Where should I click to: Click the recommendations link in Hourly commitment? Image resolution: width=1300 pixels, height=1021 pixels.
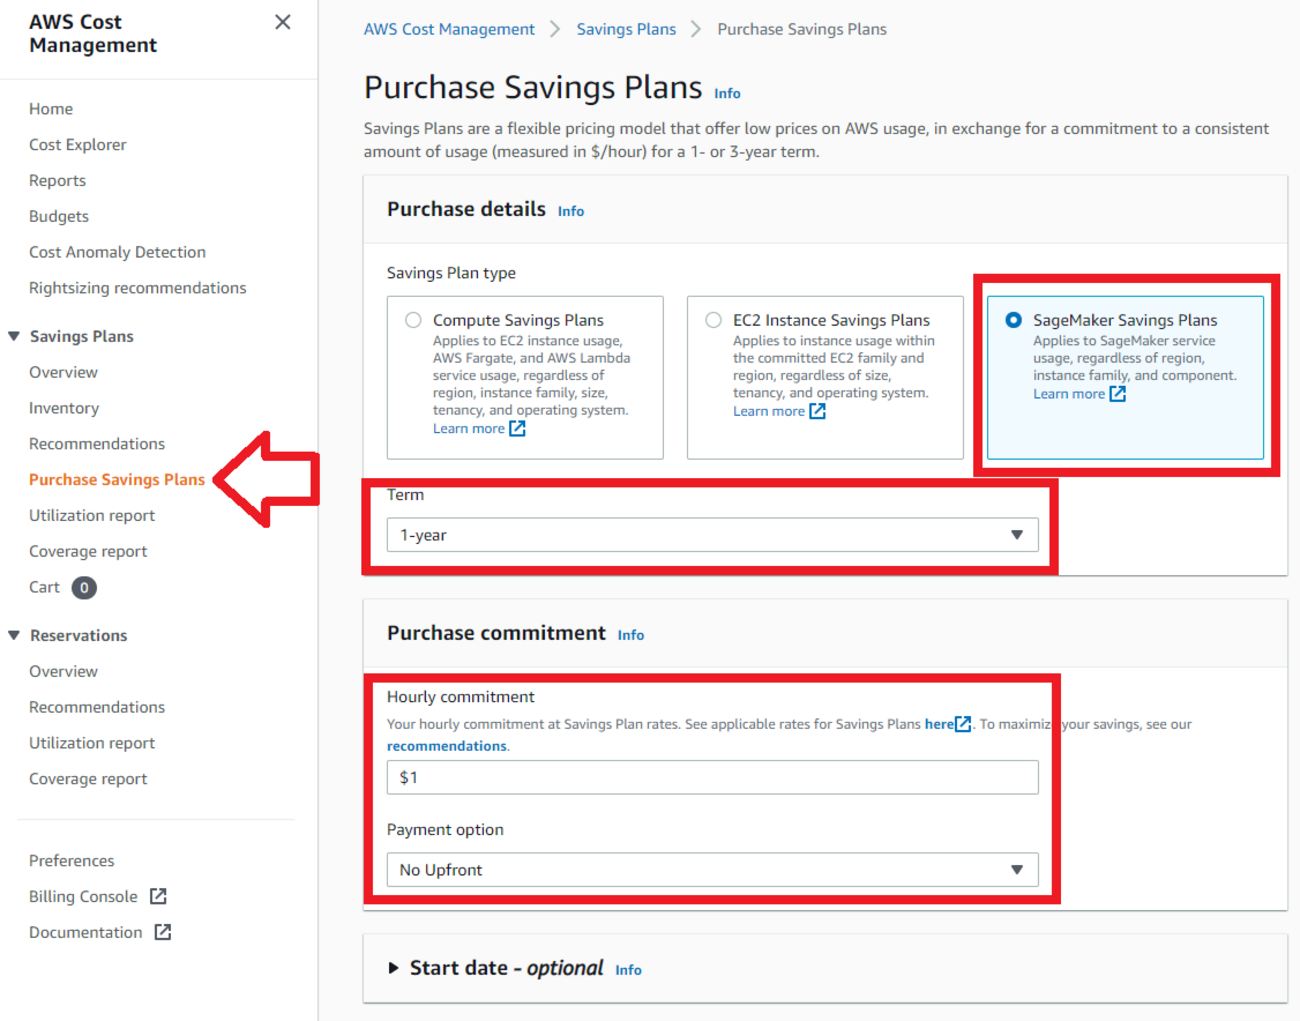pos(446,746)
